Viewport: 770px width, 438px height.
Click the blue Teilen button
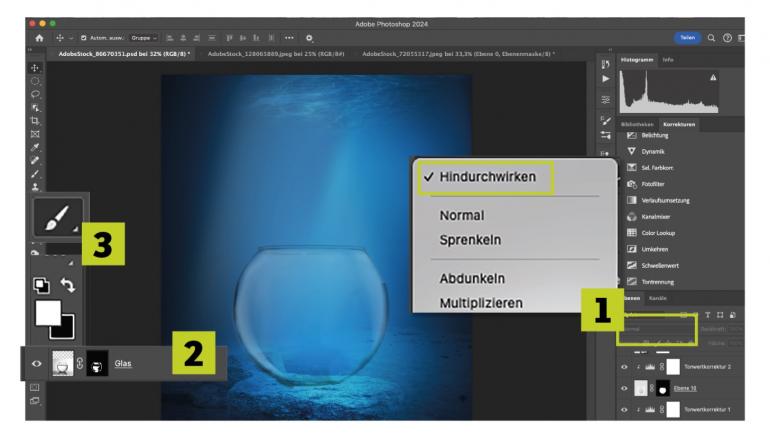click(x=688, y=38)
